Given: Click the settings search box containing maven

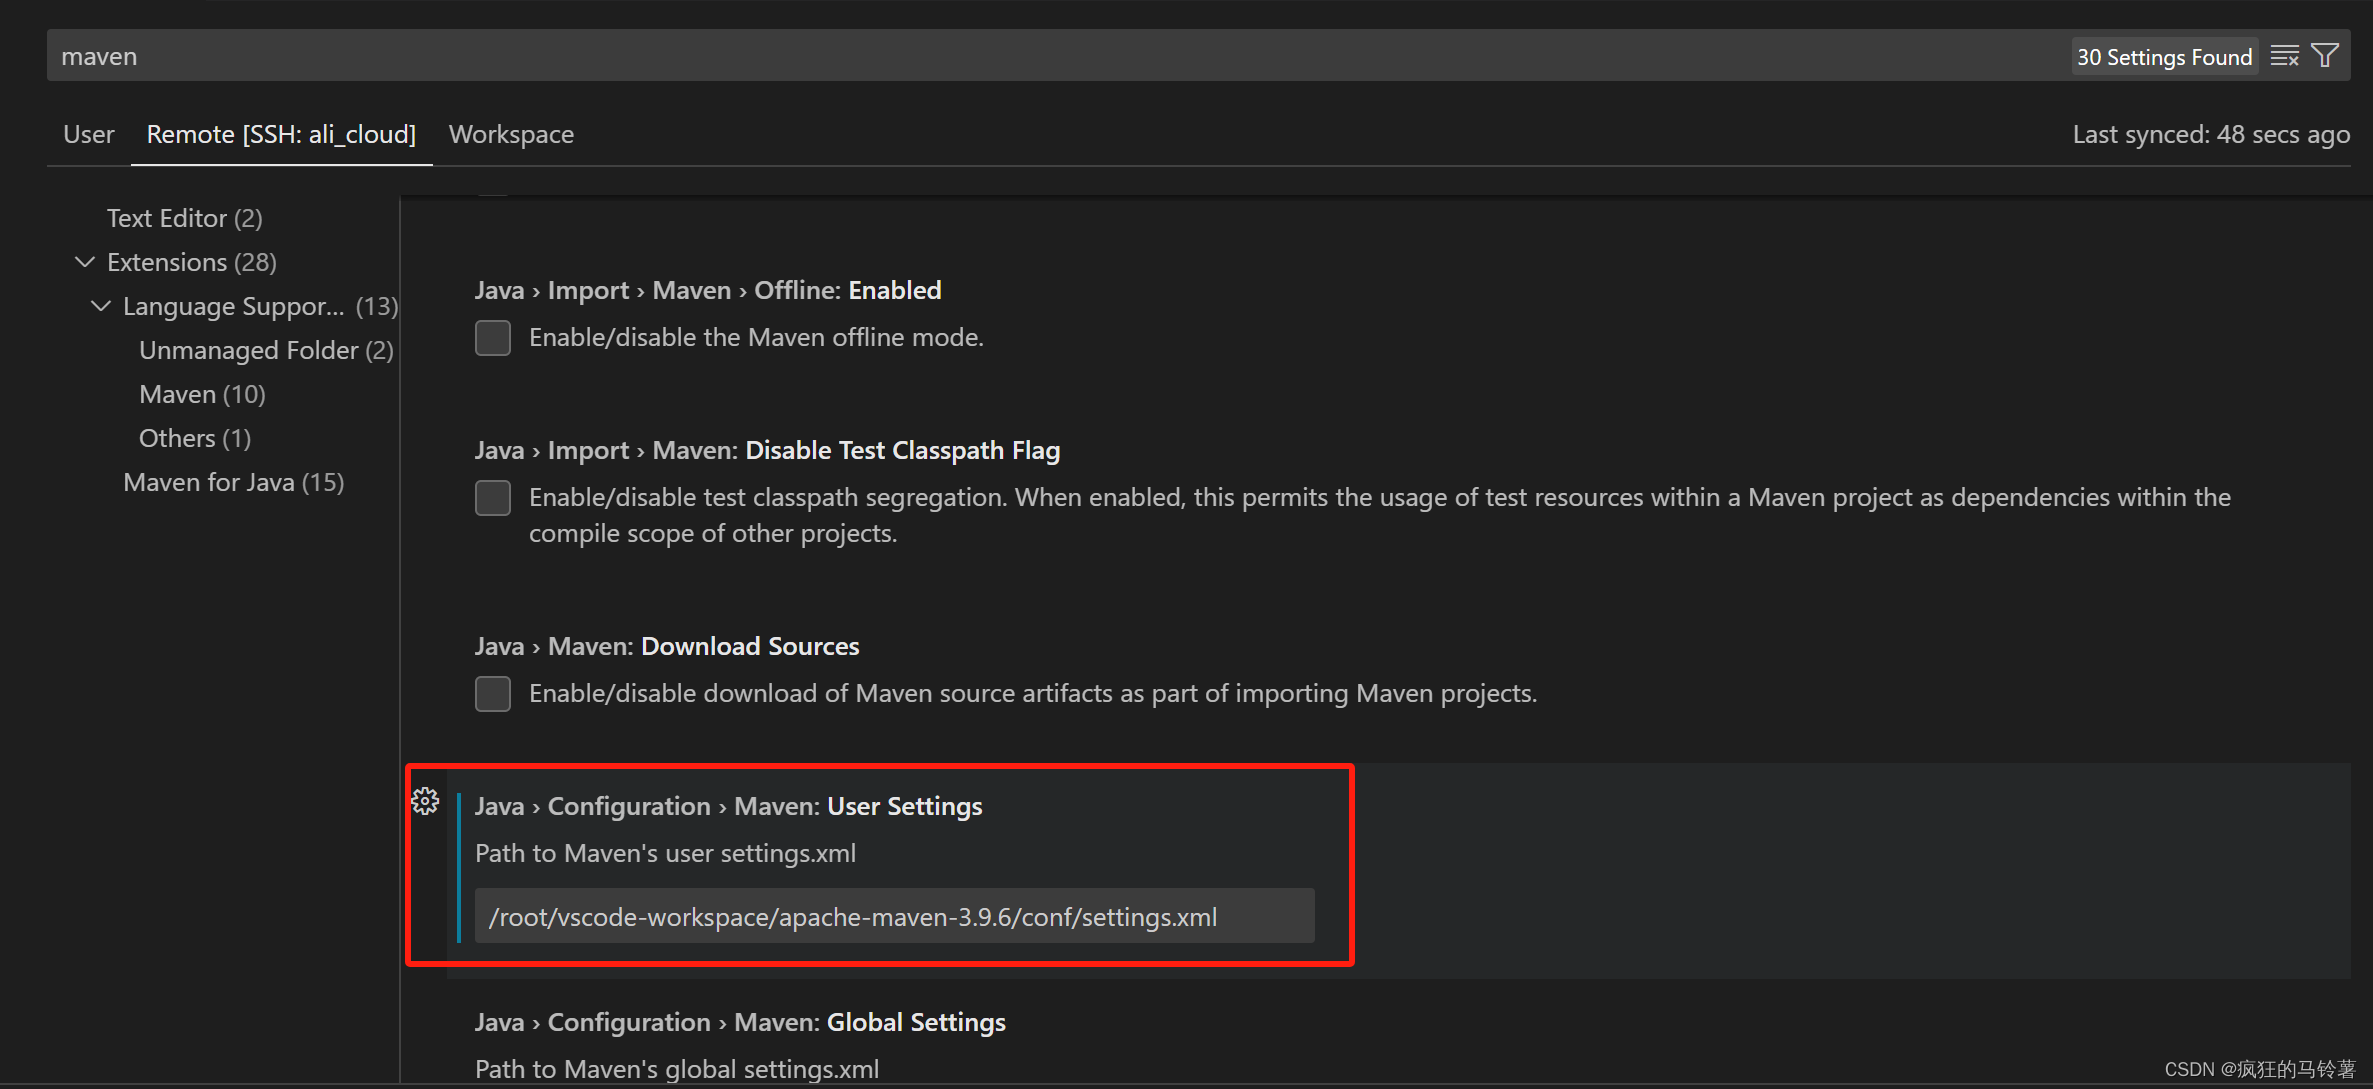Looking at the screenshot, I should (1000, 56).
